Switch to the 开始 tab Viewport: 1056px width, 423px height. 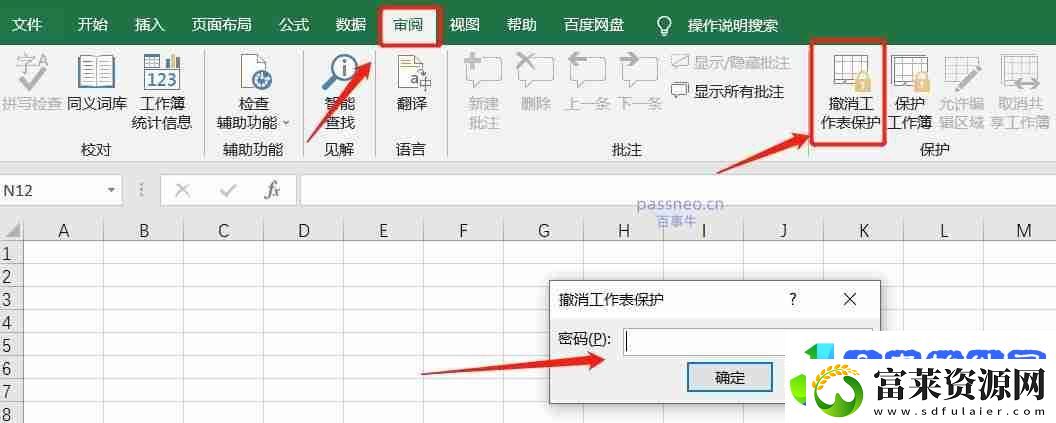(x=92, y=25)
